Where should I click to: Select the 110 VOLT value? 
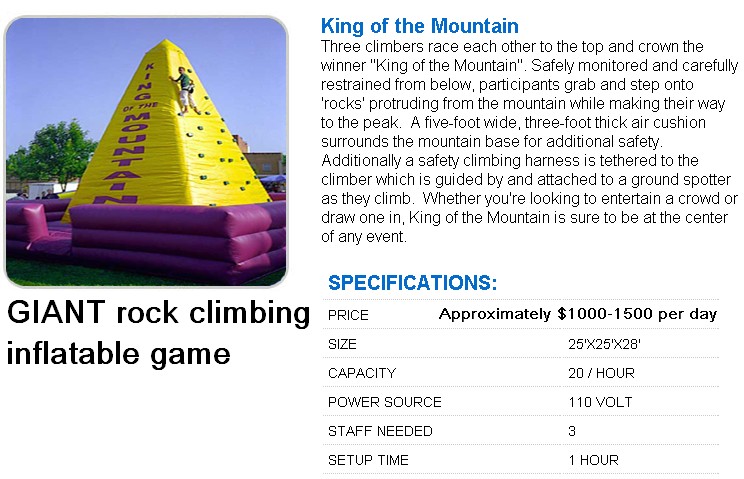click(x=600, y=402)
